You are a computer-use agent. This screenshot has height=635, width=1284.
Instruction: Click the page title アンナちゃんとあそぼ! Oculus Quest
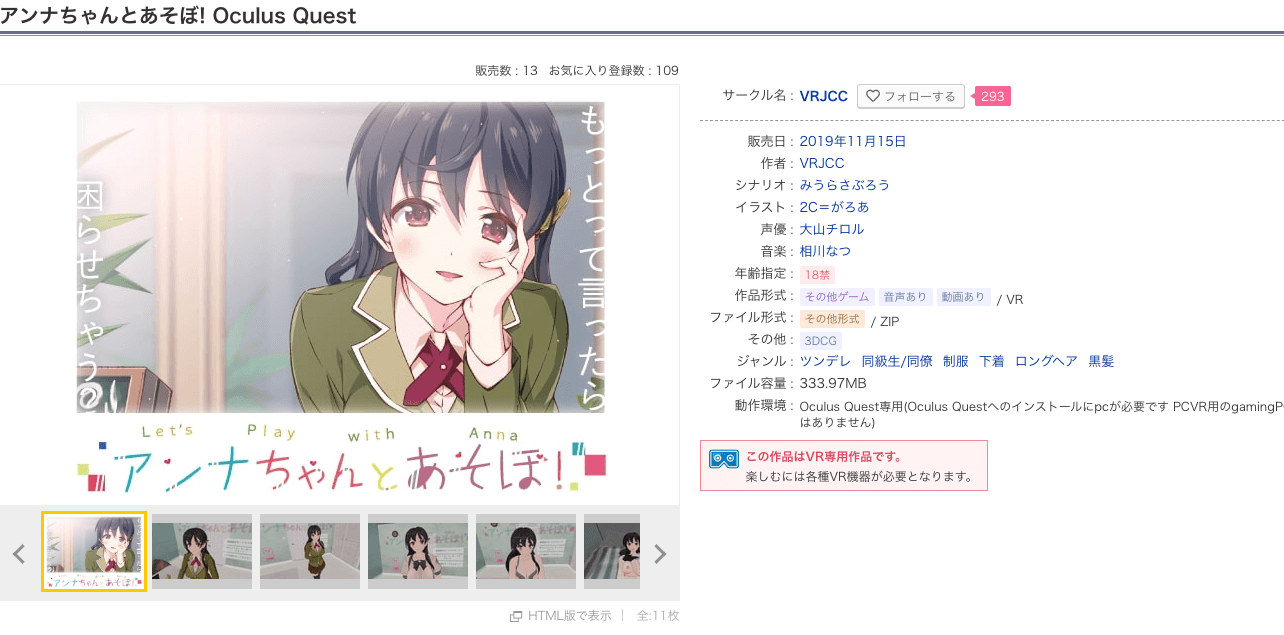178,16
